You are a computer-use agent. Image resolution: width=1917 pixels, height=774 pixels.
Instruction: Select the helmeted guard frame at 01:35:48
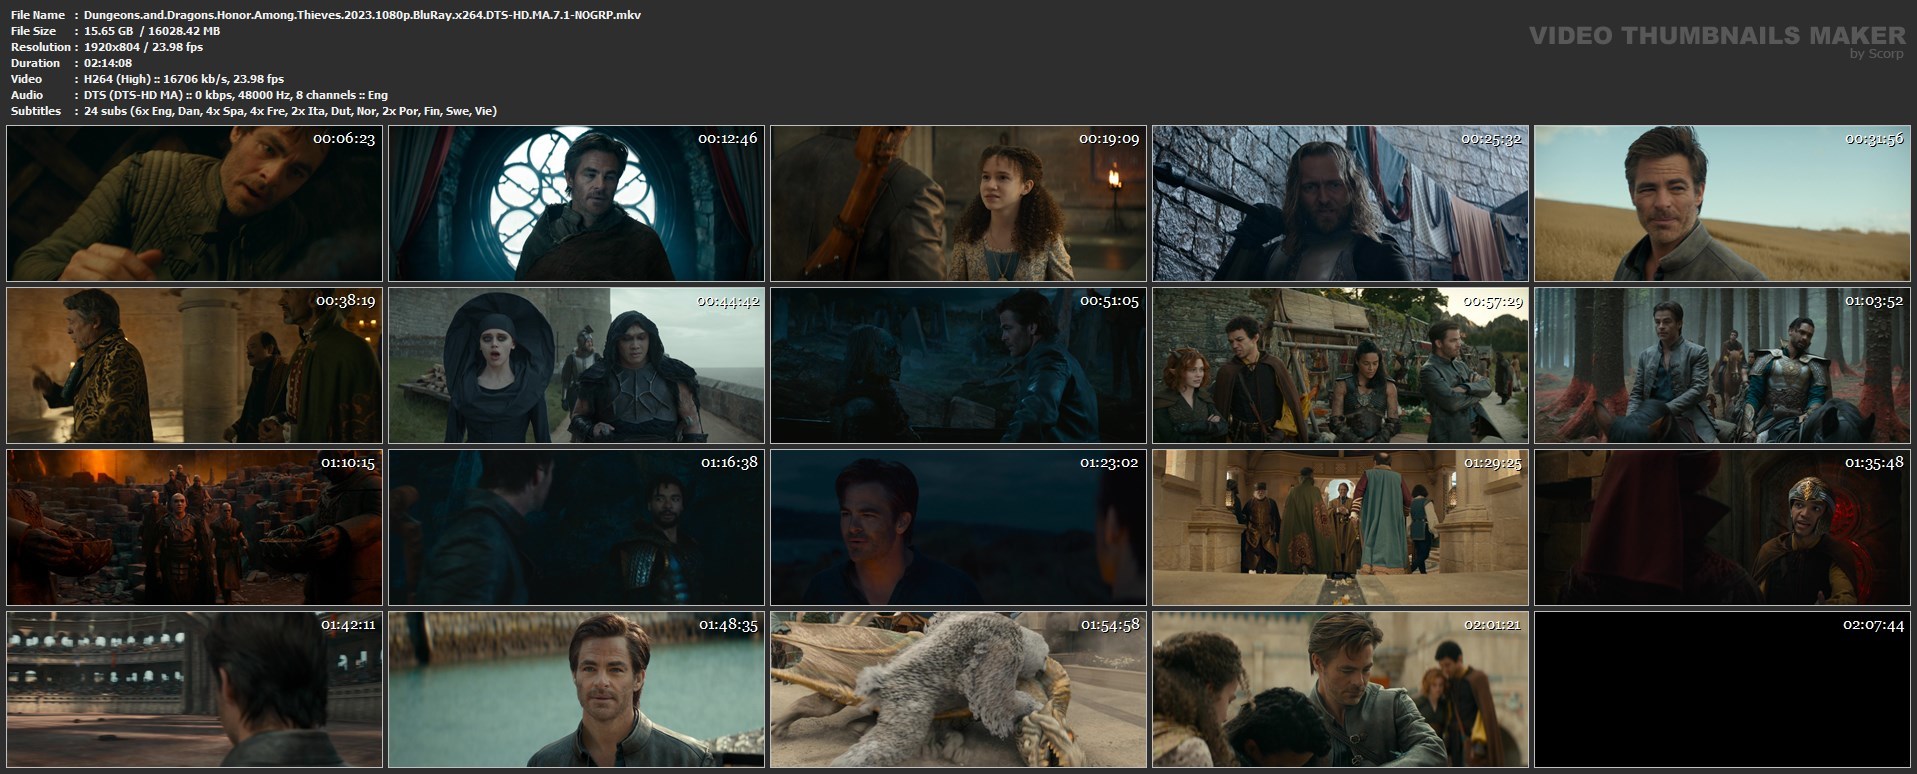[1722, 527]
